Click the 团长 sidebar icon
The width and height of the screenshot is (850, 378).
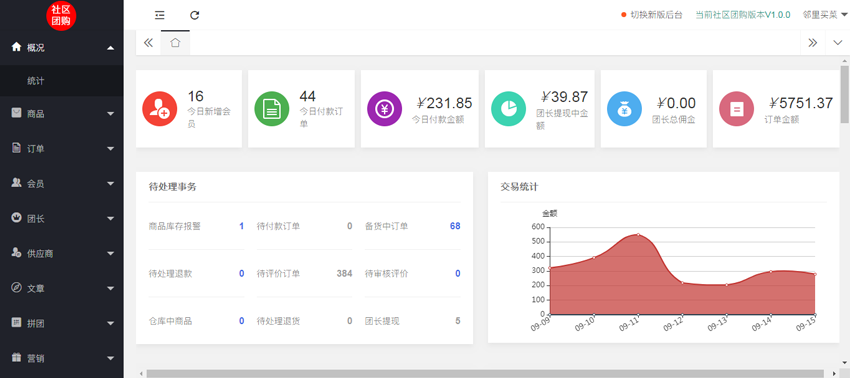pos(16,217)
